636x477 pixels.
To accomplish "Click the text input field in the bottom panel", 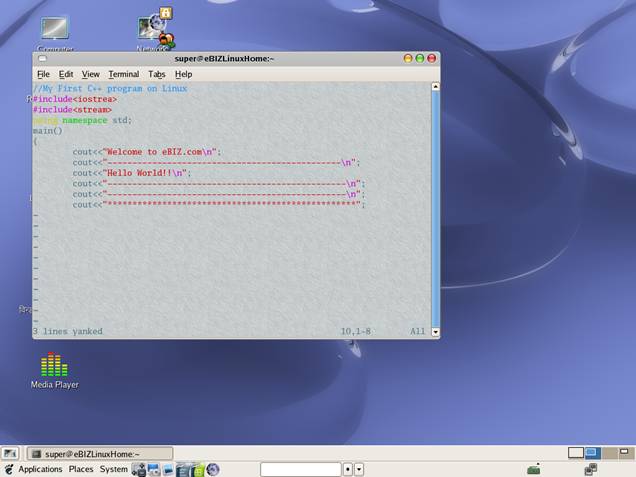I will point(300,469).
